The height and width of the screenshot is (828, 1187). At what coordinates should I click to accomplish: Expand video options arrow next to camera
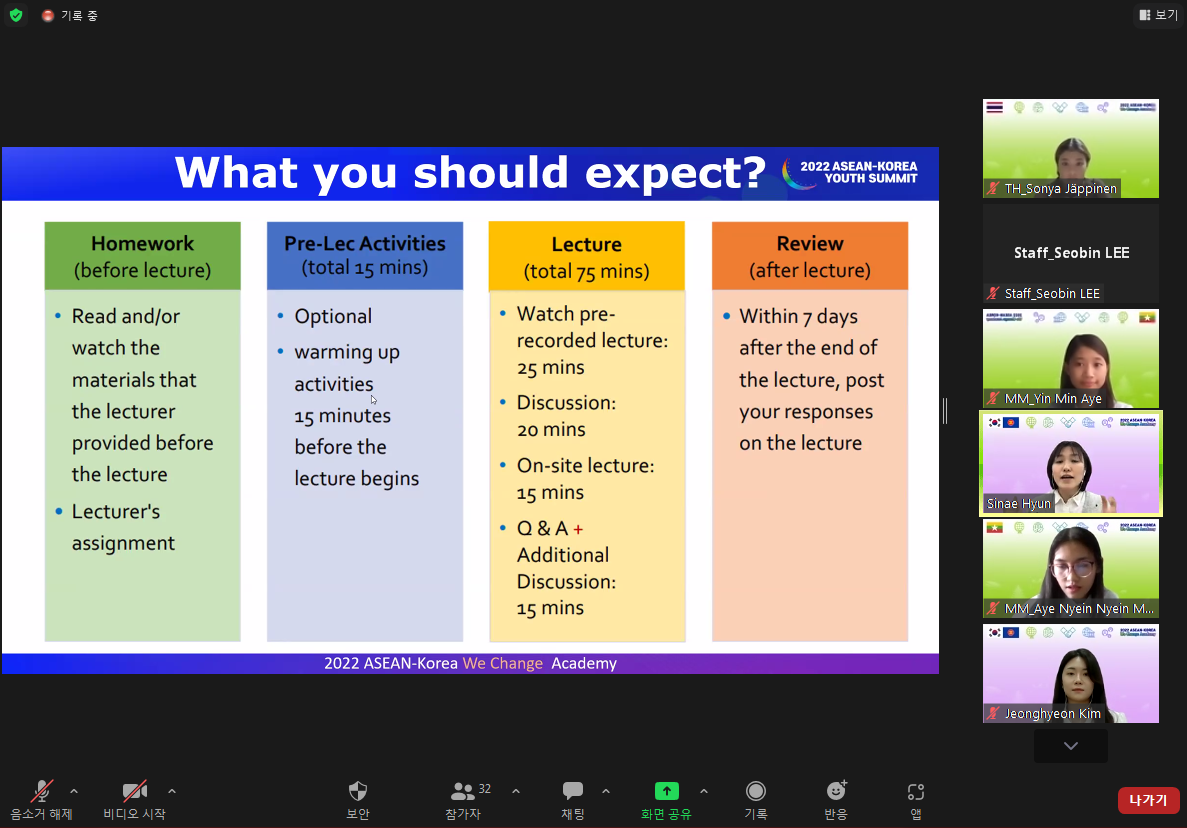click(x=172, y=791)
